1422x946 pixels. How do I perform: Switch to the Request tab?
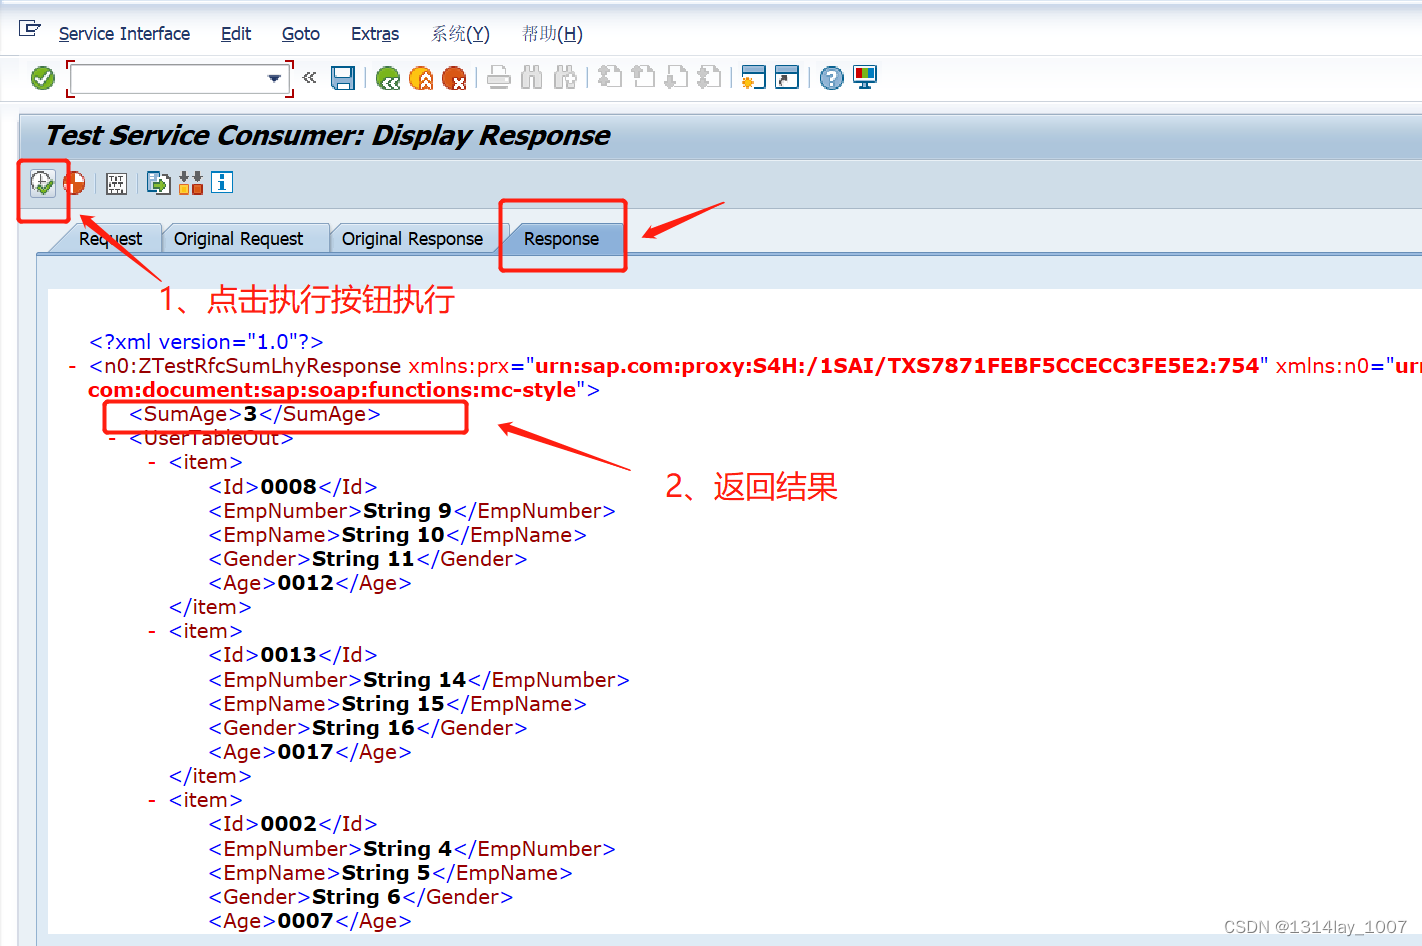click(110, 239)
